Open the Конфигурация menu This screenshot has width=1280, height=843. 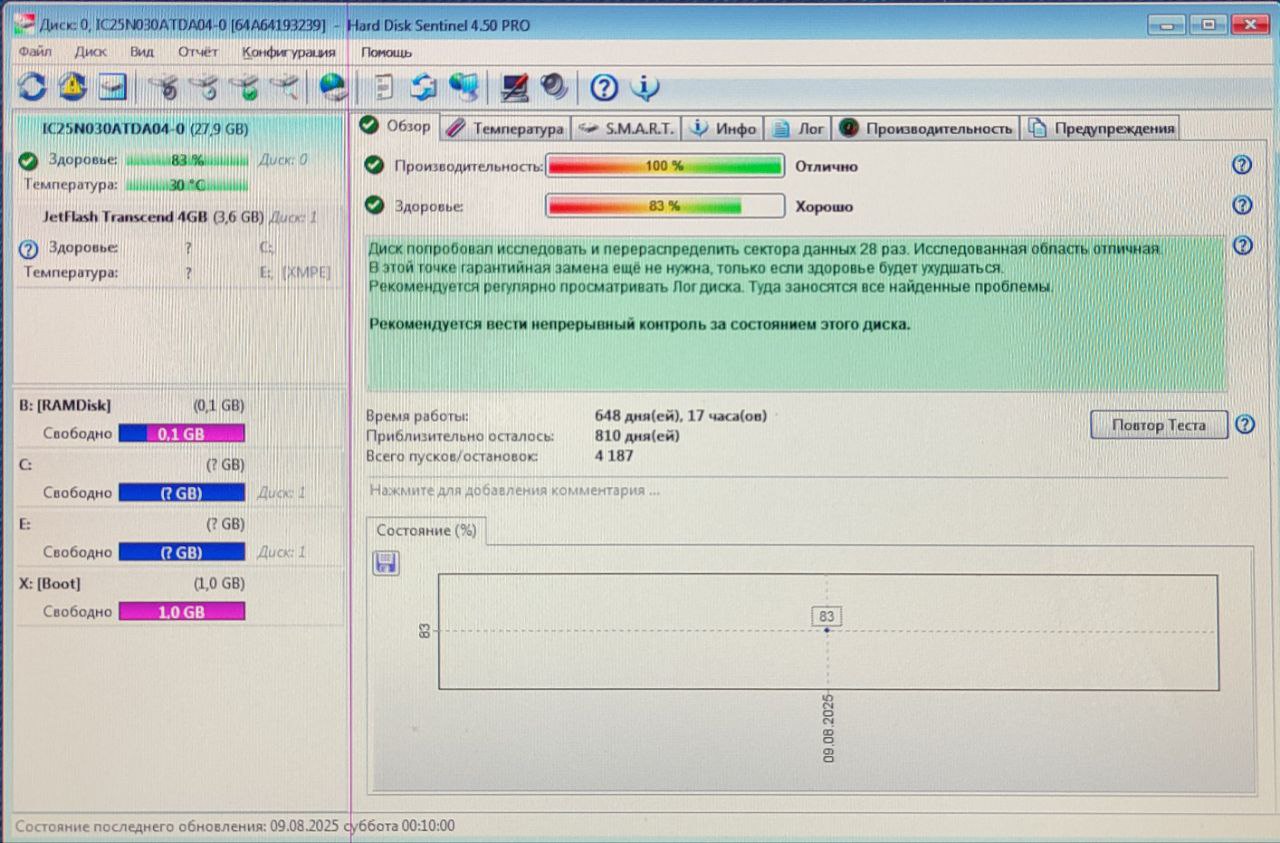(x=289, y=51)
